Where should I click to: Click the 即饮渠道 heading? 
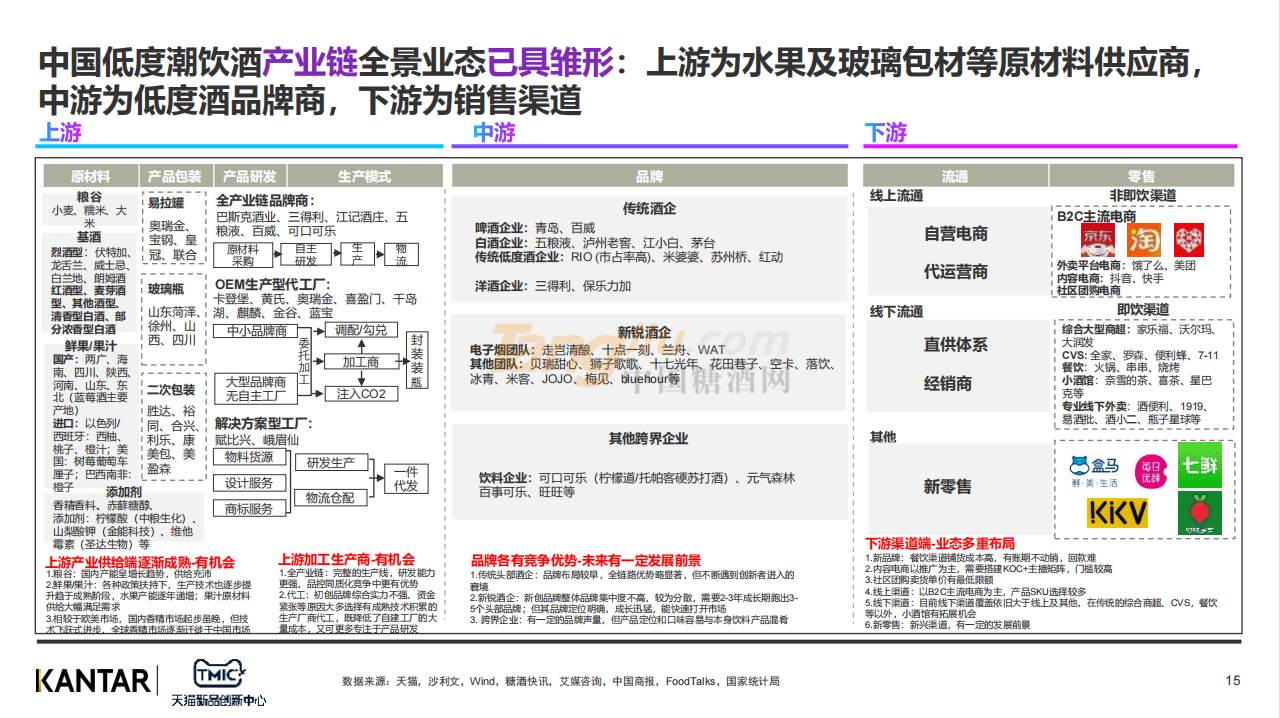coord(1145,311)
